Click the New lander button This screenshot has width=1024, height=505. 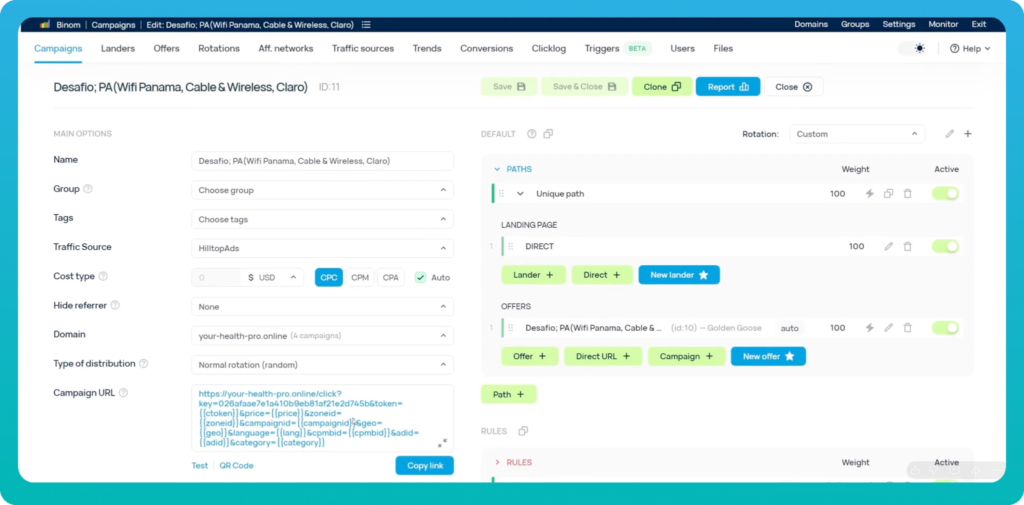click(679, 275)
